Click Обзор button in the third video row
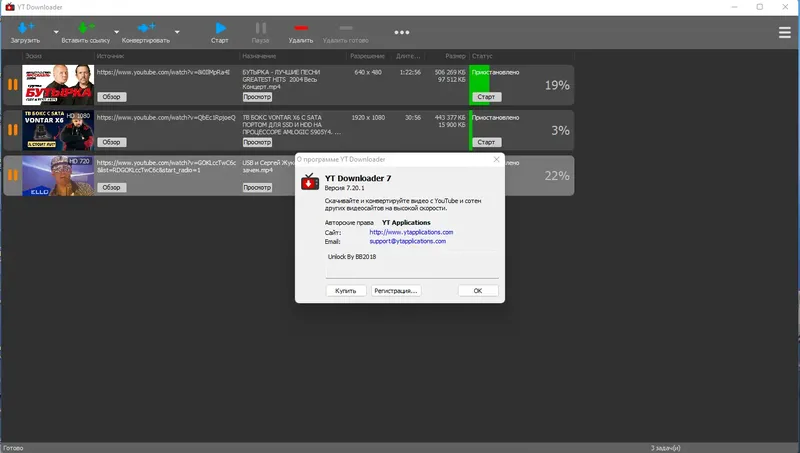800x453 pixels. coord(112,187)
